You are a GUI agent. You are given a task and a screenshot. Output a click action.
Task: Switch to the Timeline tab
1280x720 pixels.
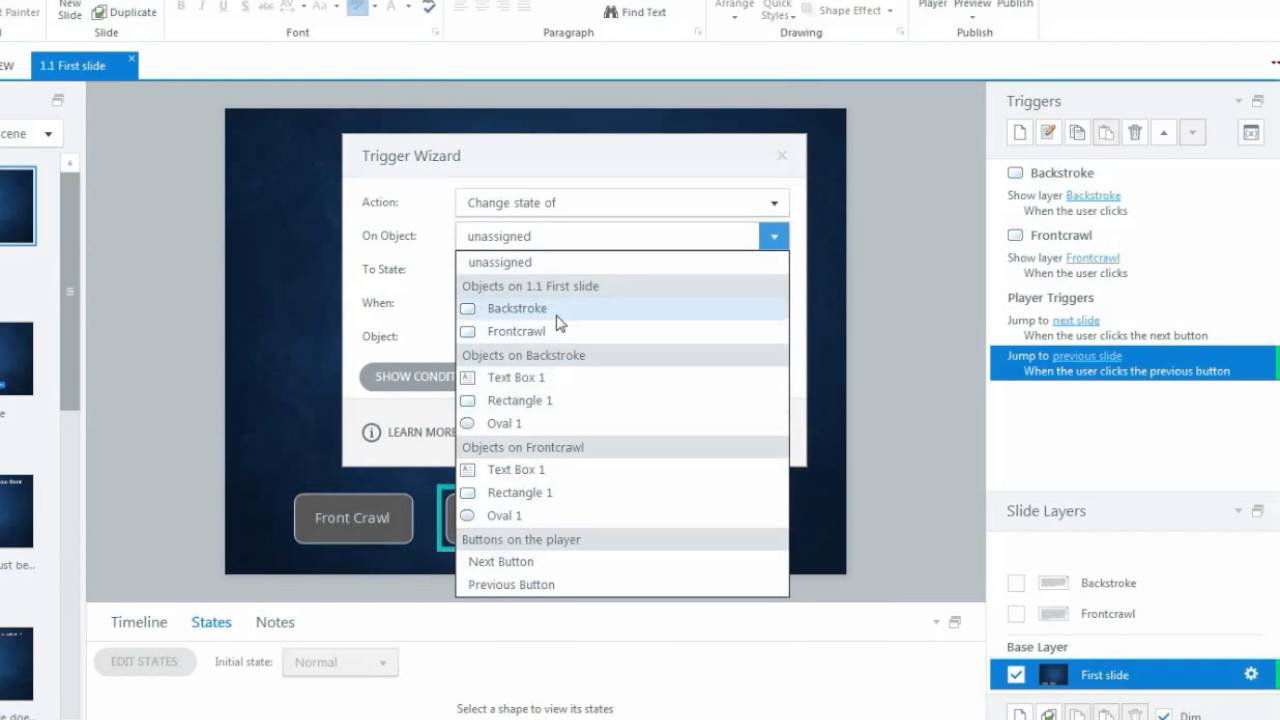point(139,622)
